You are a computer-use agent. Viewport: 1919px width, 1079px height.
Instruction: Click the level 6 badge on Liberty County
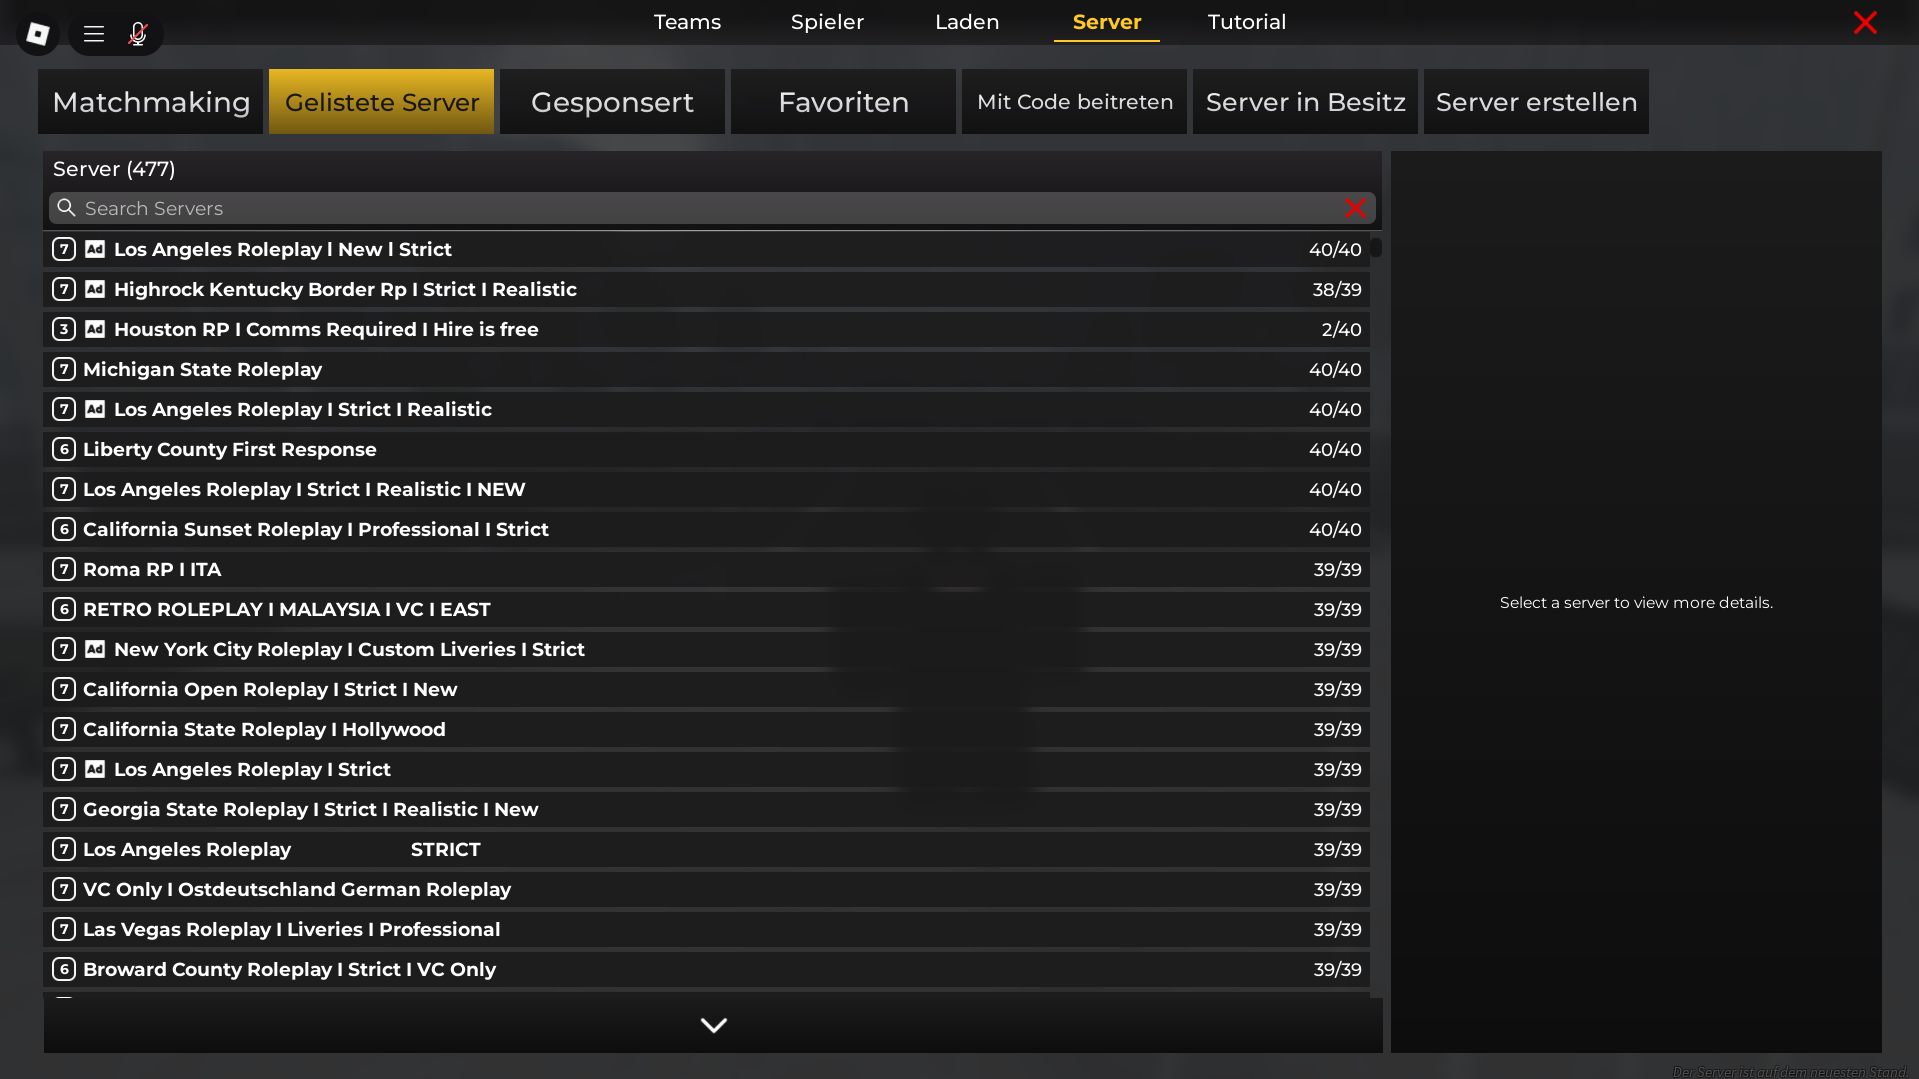click(64, 449)
